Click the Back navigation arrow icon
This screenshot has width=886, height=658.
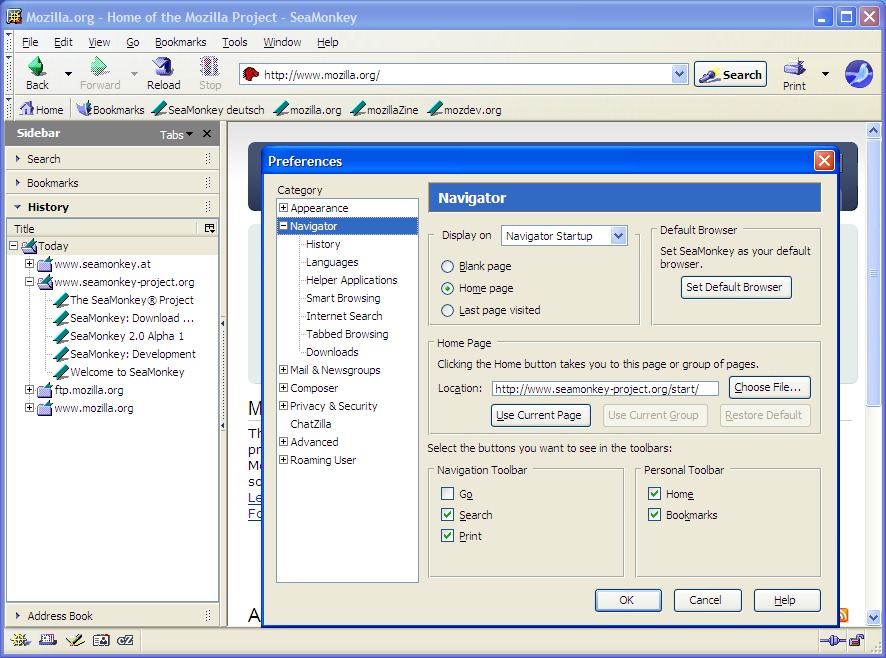37,68
